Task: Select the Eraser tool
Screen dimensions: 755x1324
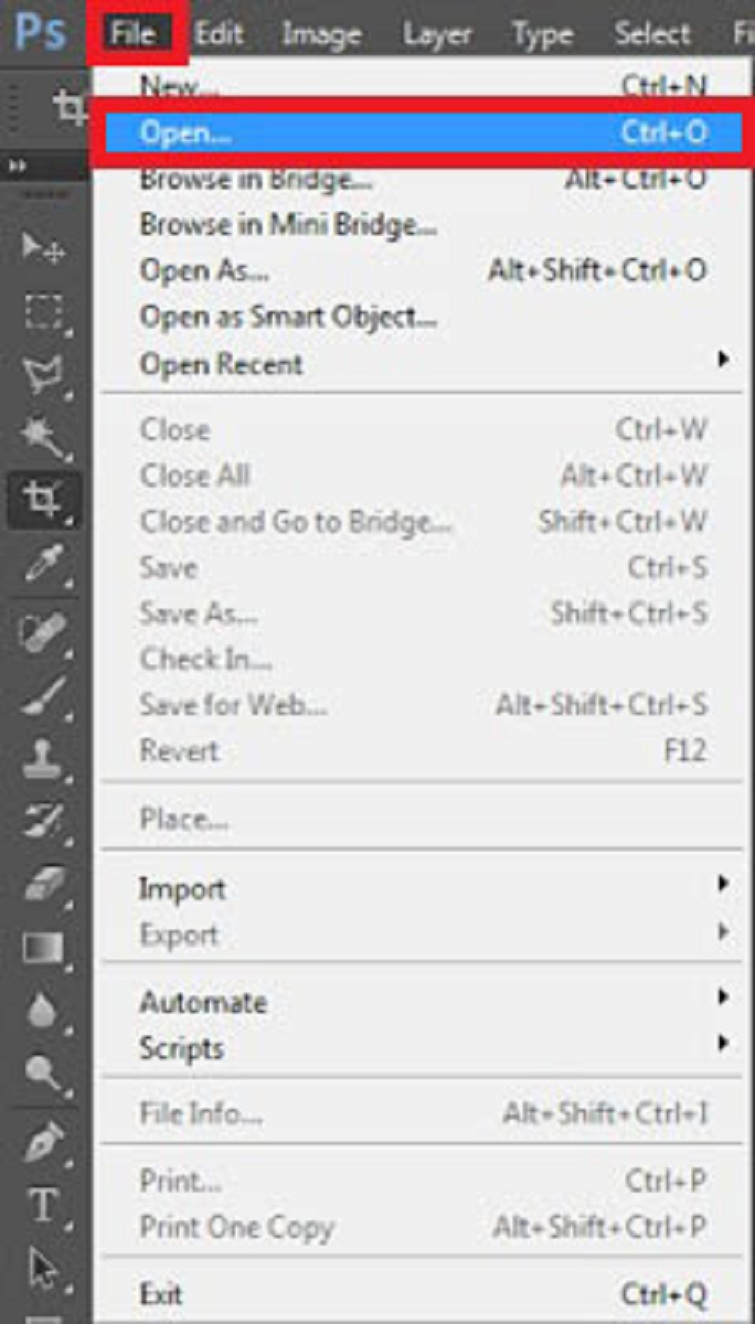Action: 42,882
